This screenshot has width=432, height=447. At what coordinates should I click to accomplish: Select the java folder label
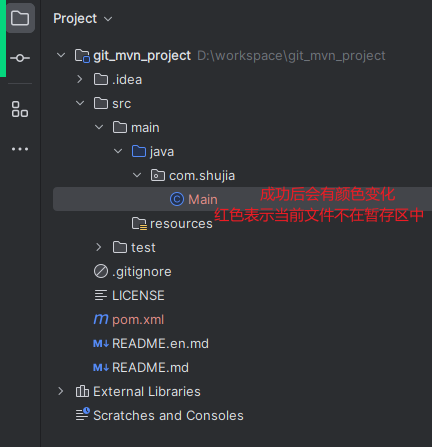(x=162, y=152)
